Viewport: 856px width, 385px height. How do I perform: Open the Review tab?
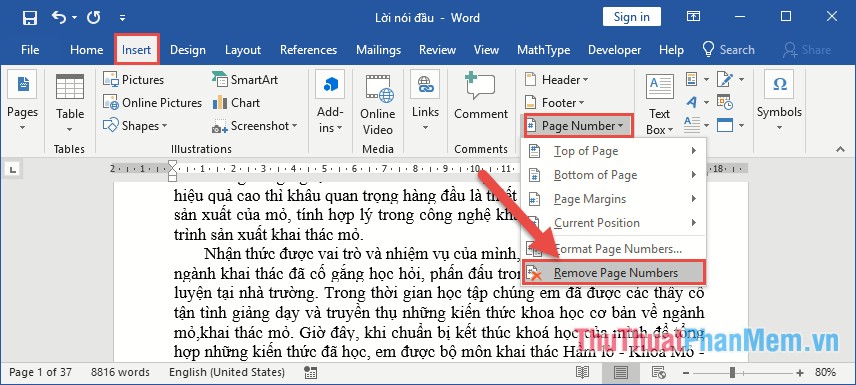pos(437,50)
